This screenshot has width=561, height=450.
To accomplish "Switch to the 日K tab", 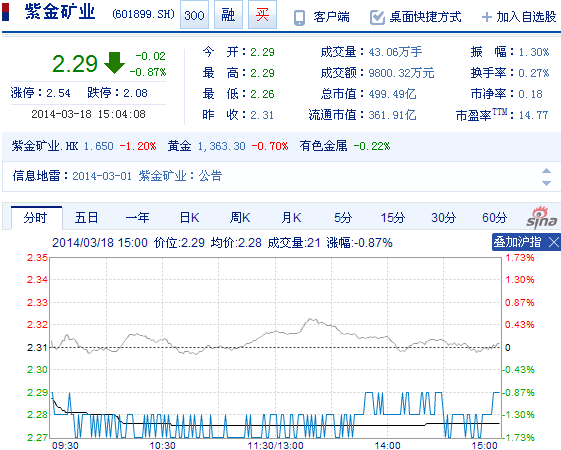I will pos(189,217).
